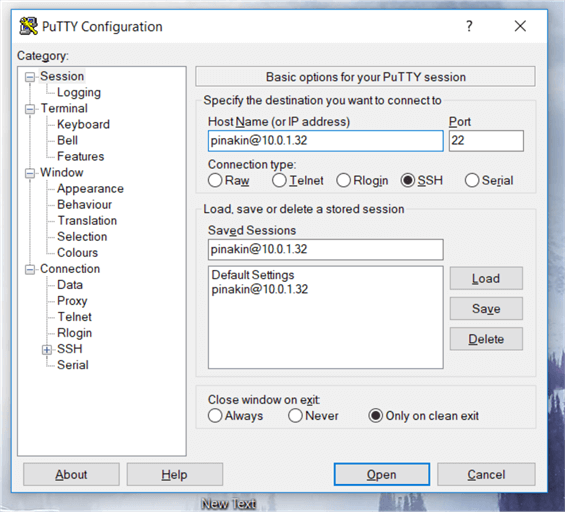Open the Selection category

point(82,236)
